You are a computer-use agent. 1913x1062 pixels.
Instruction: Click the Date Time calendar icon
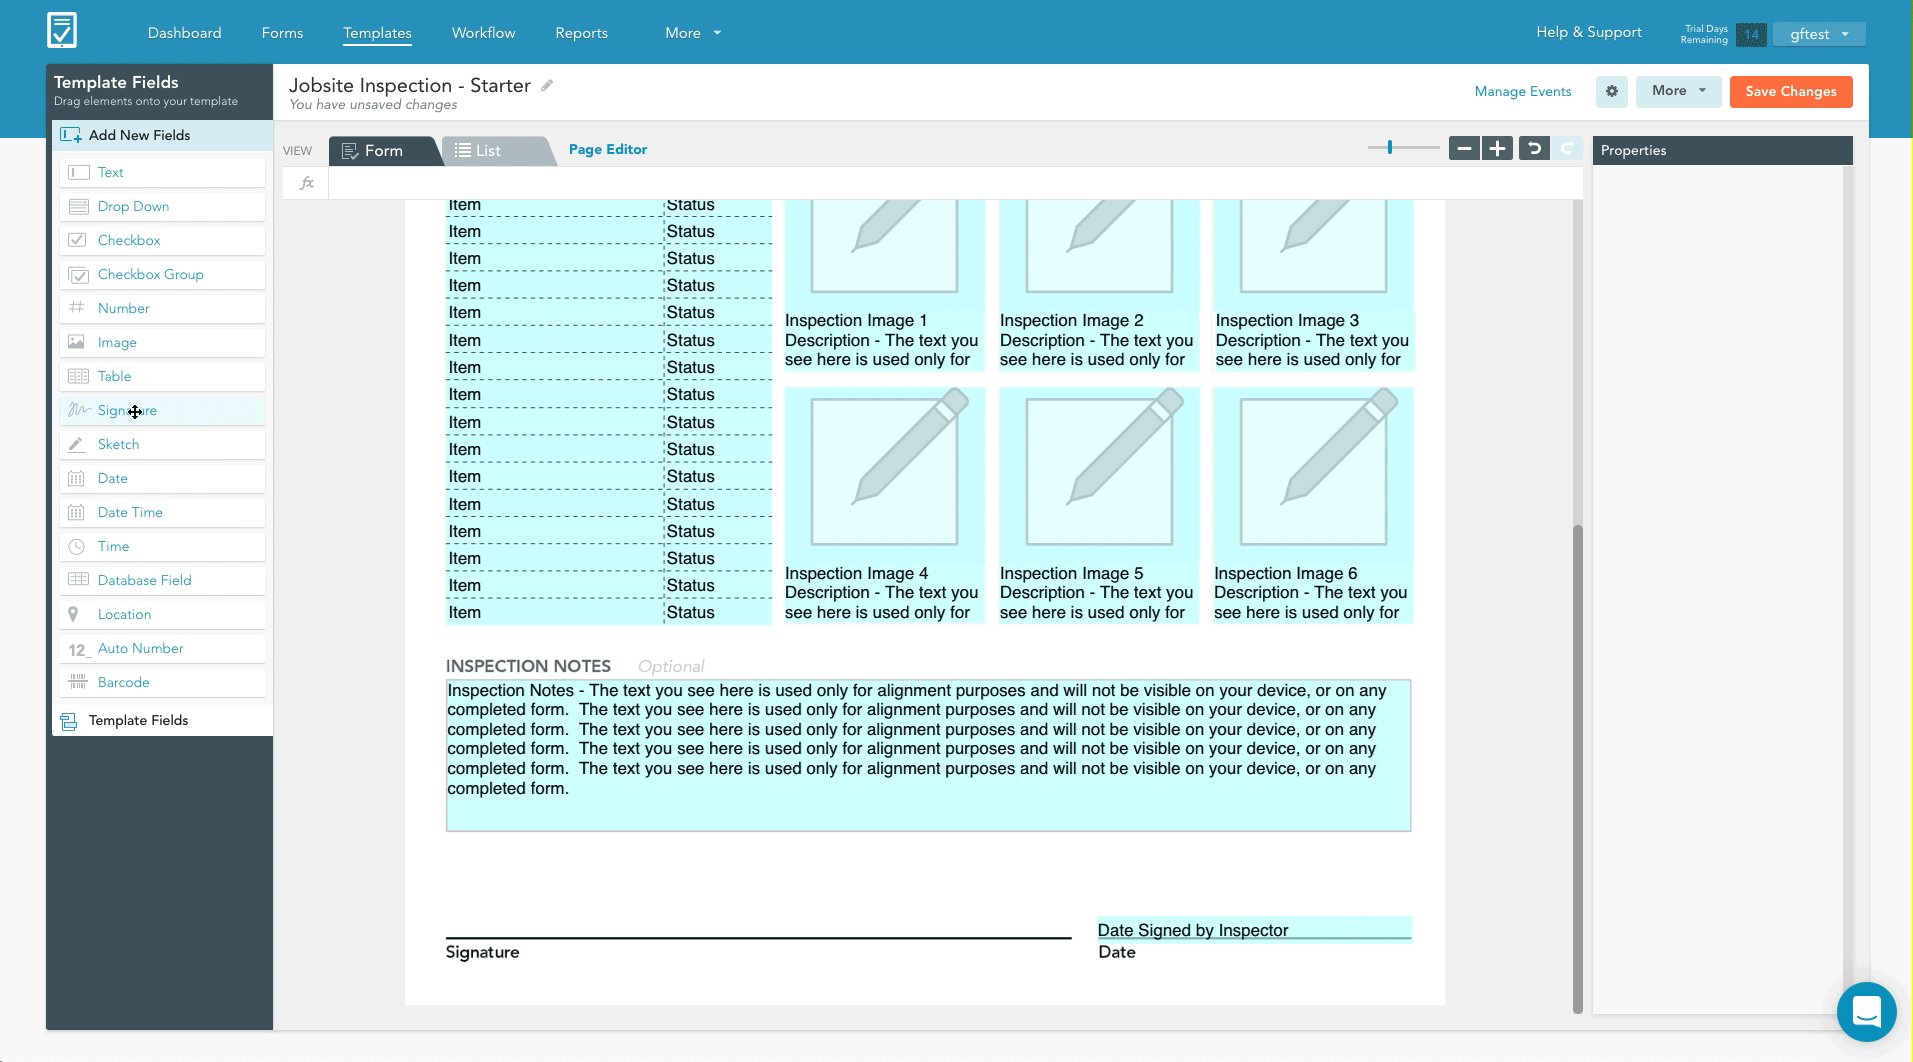[x=76, y=512]
